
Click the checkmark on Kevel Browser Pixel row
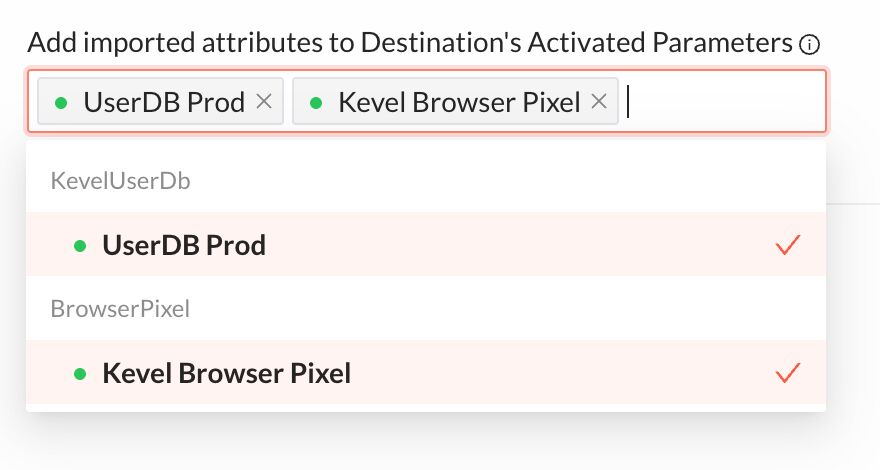point(787,373)
